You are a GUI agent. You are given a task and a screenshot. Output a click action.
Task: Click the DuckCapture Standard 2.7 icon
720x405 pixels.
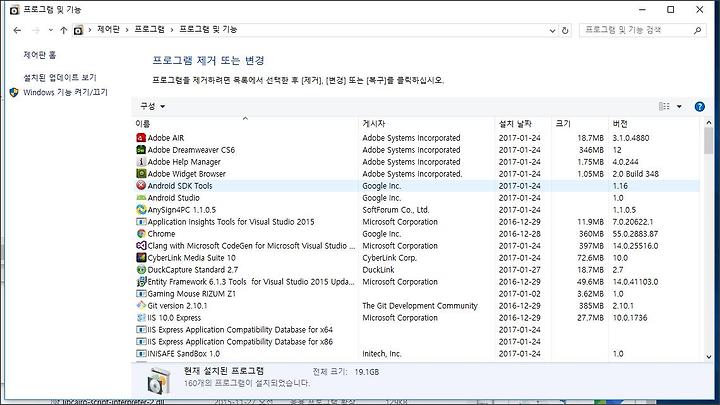pyautogui.click(x=141, y=270)
